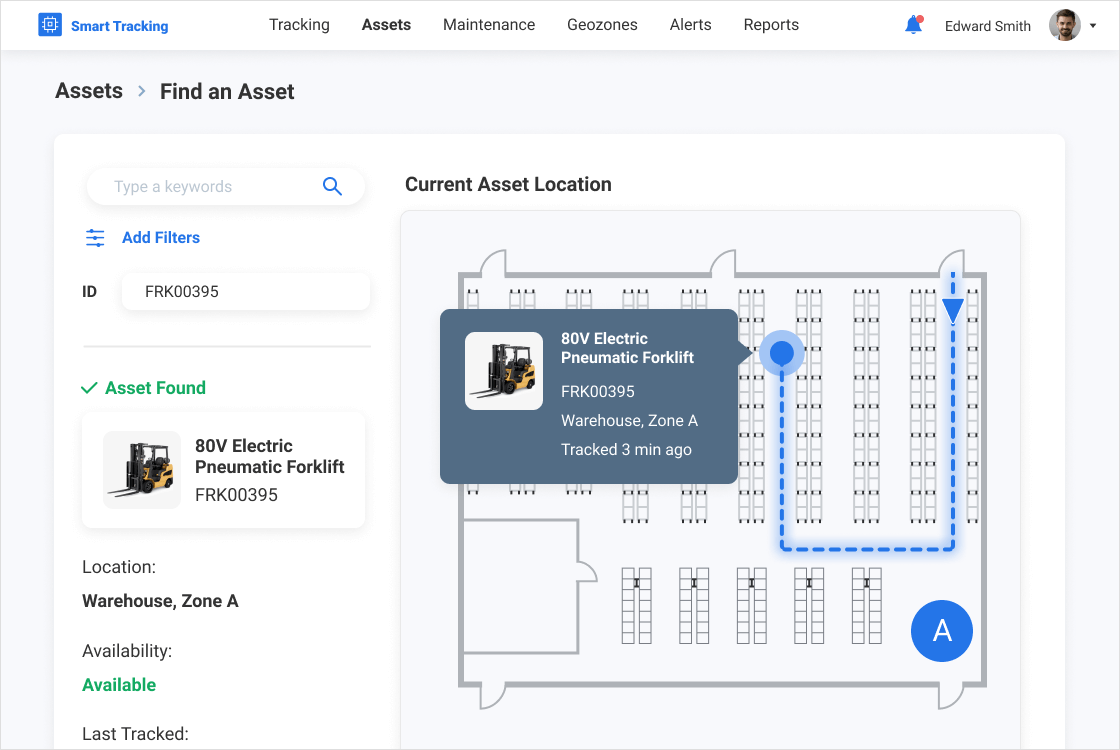This screenshot has height=750, width=1120.
Task: Click the forklift thumbnail in the map popup
Action: (504, 371)
